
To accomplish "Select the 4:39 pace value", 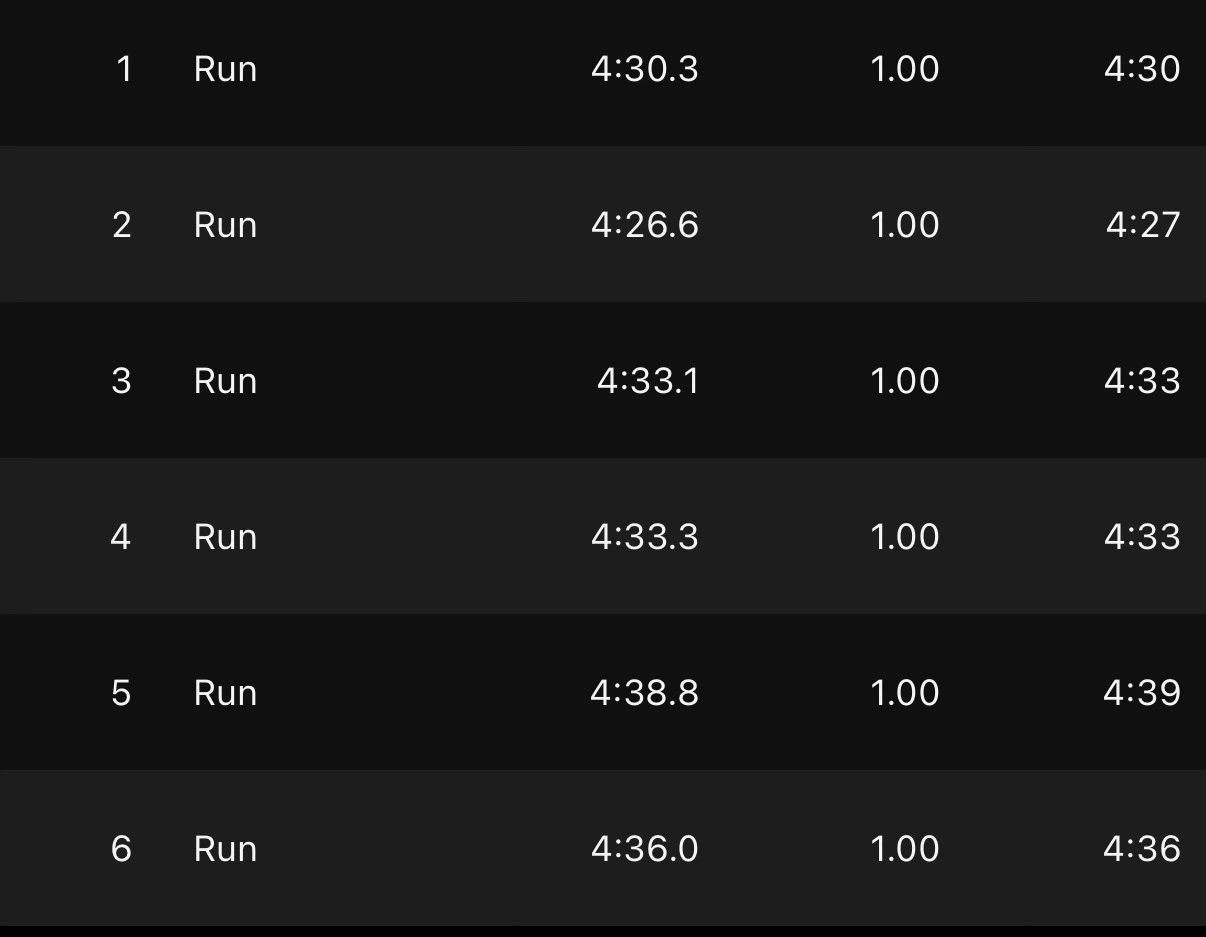I will point(1142,693).
